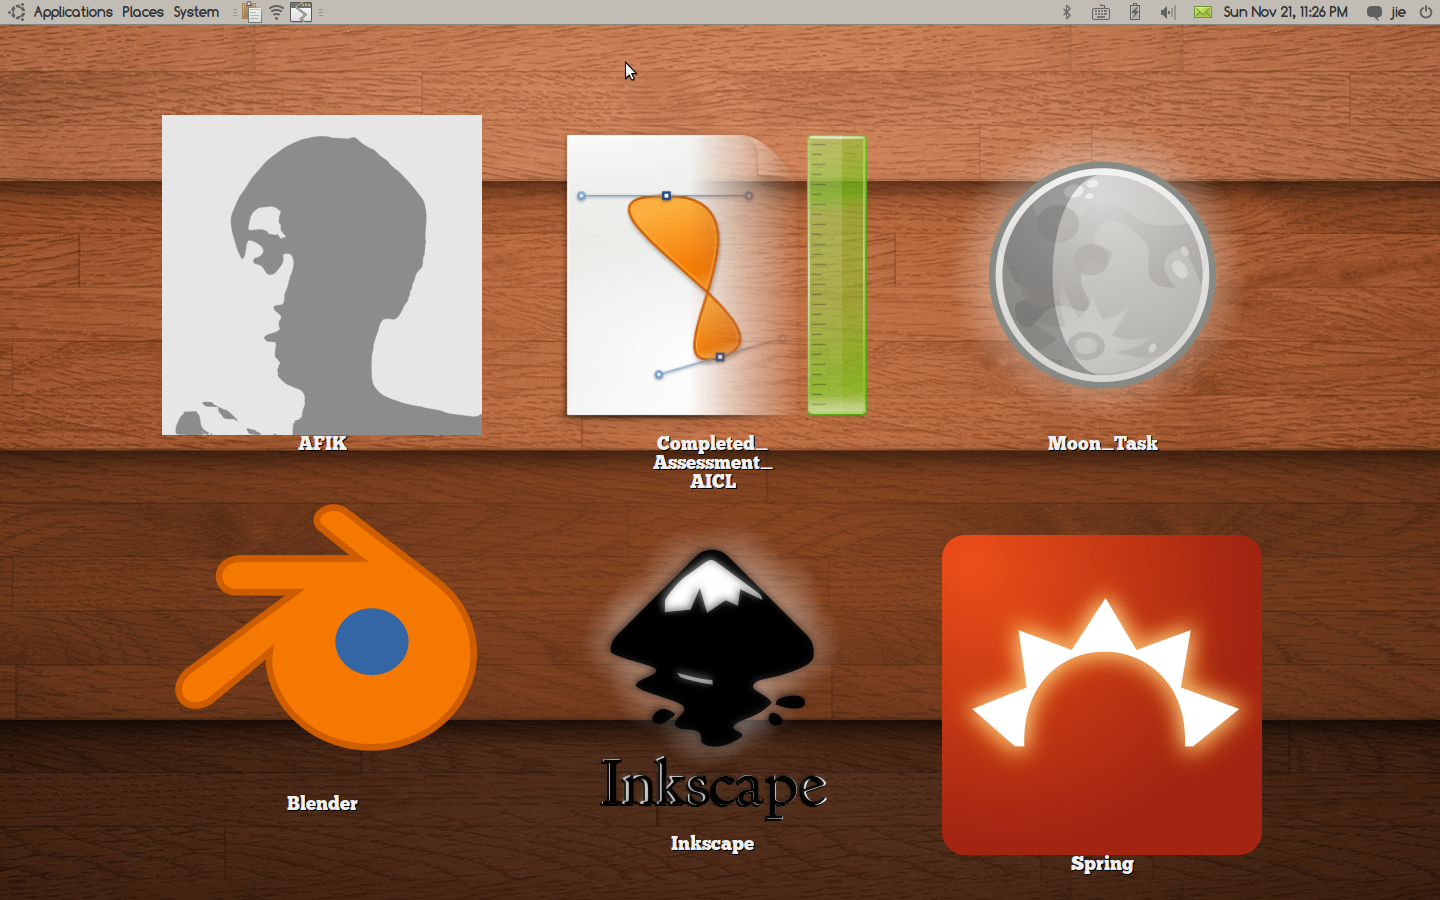
Task: Select the Inkscape label below the logo
Action: [713, 843]
